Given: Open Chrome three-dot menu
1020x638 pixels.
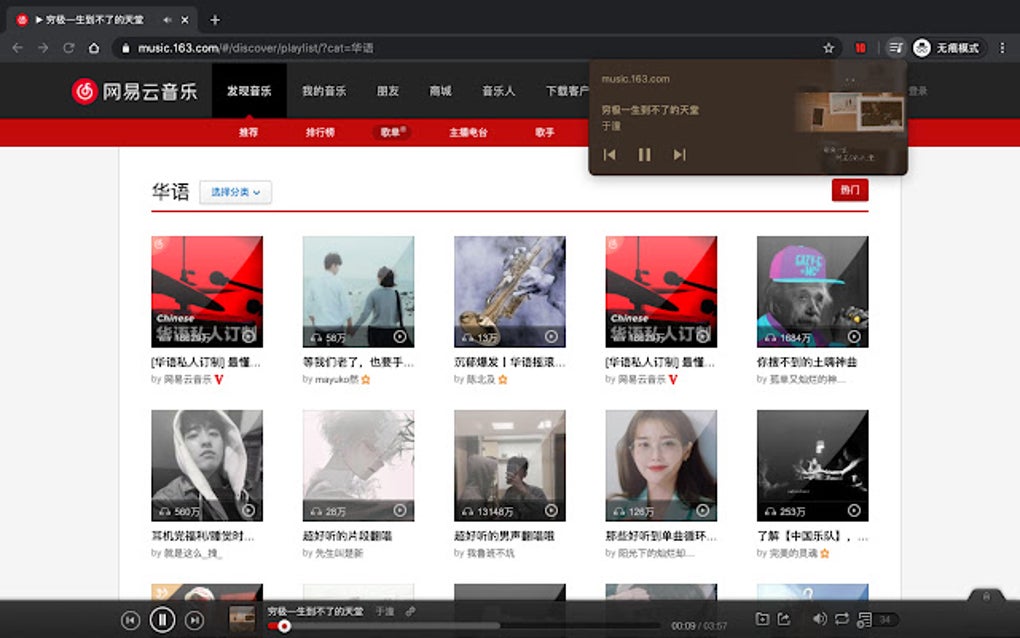Looking at the screenshot, I should 1002,47.
